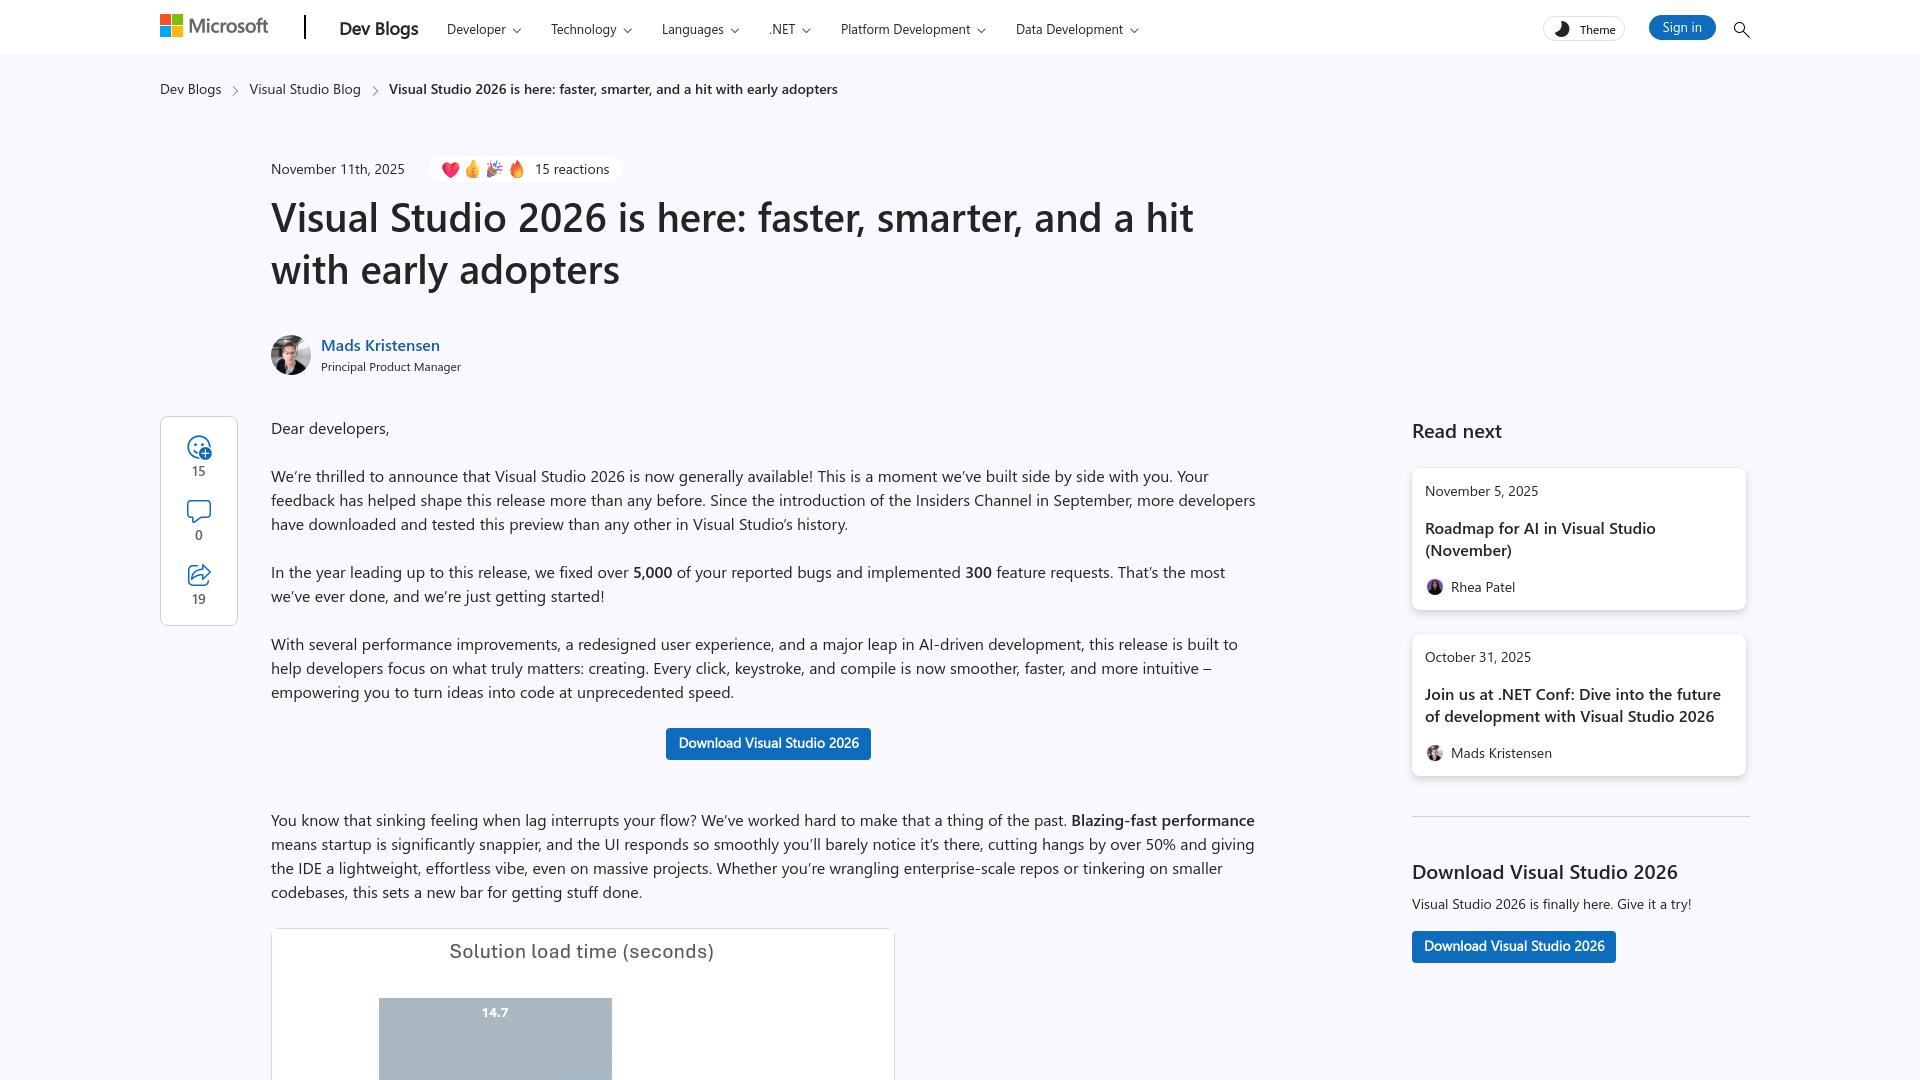
Task: Add a reaction using the smiley-plus icon
Action: (198, 449)
